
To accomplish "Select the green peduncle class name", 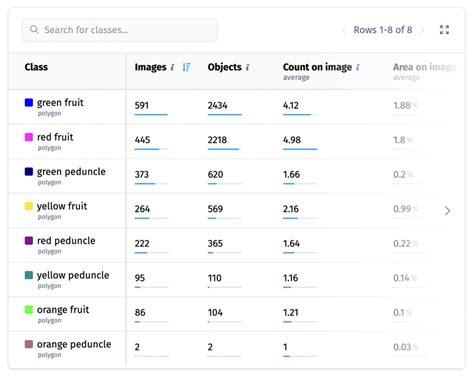I will click(71, 172).
